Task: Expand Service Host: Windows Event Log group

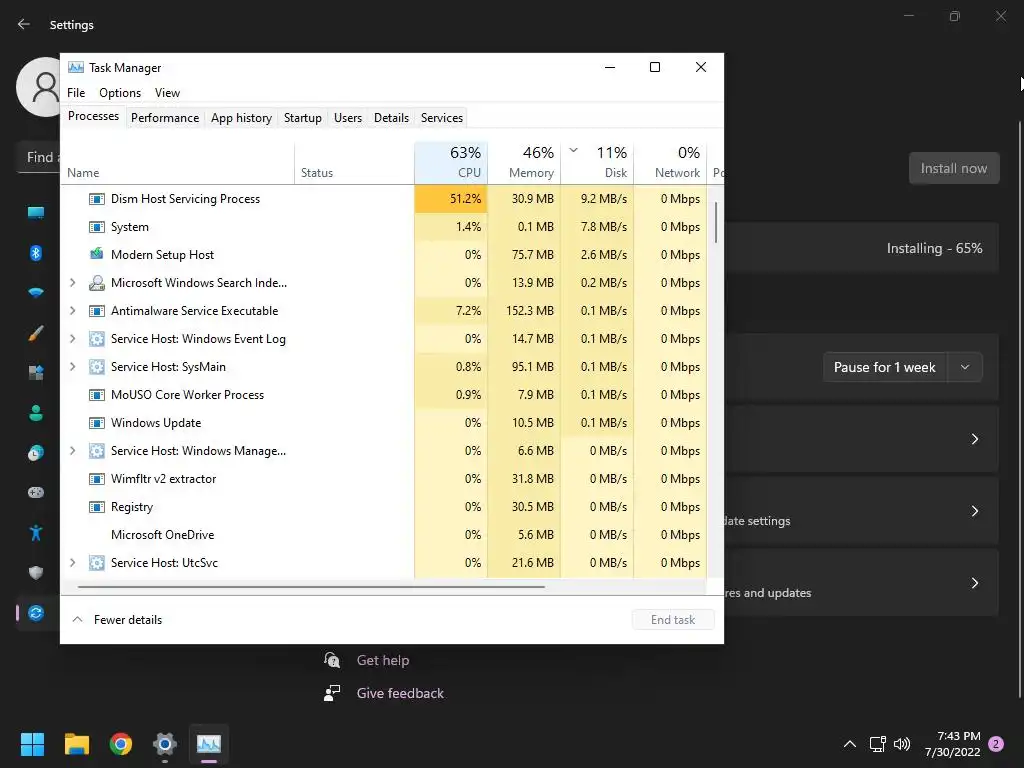Action: click(72, 339)
